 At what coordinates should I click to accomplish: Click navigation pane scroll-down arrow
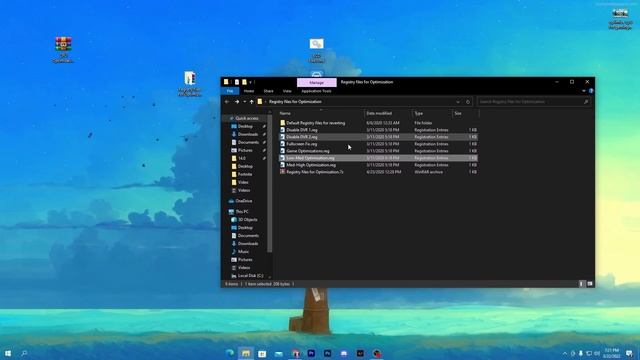pyautogui.click(x=269, y=277)
